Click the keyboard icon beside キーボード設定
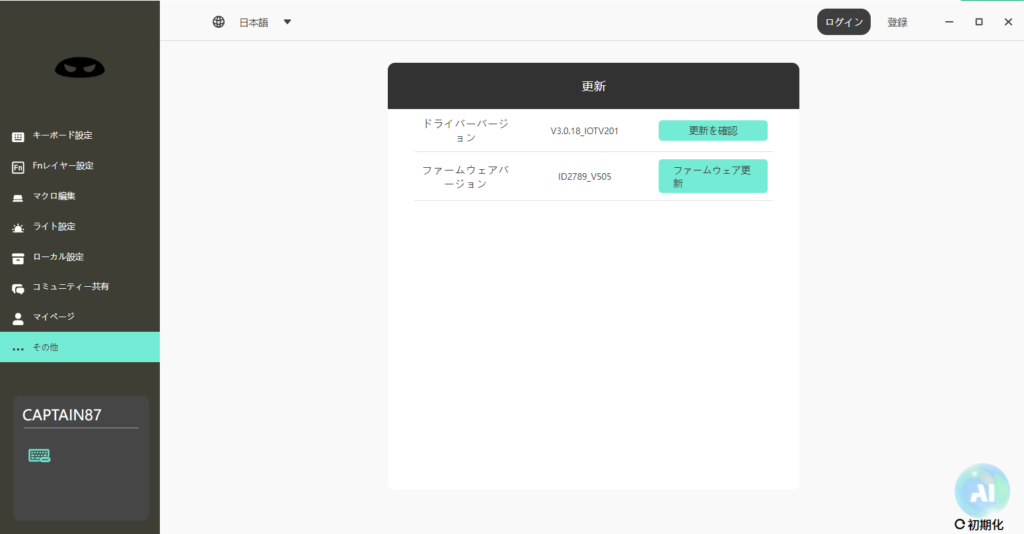 coord(18,137)
